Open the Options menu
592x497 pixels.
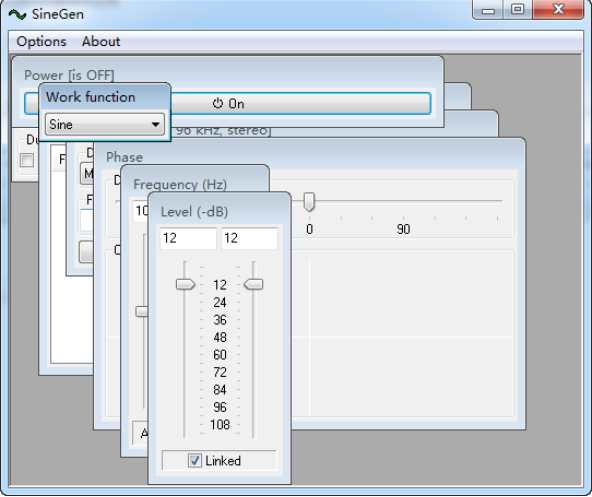pyautogui.click(x=41, y=42)
